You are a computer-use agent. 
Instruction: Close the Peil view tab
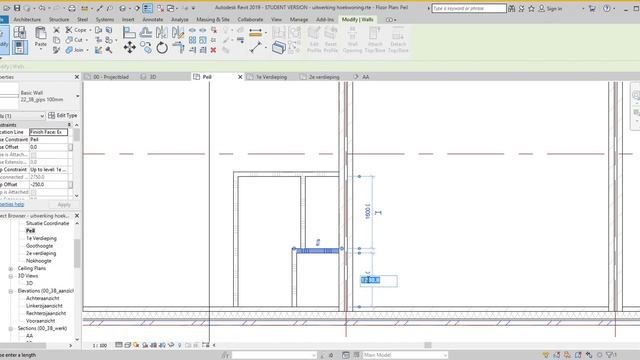(240, 77)
